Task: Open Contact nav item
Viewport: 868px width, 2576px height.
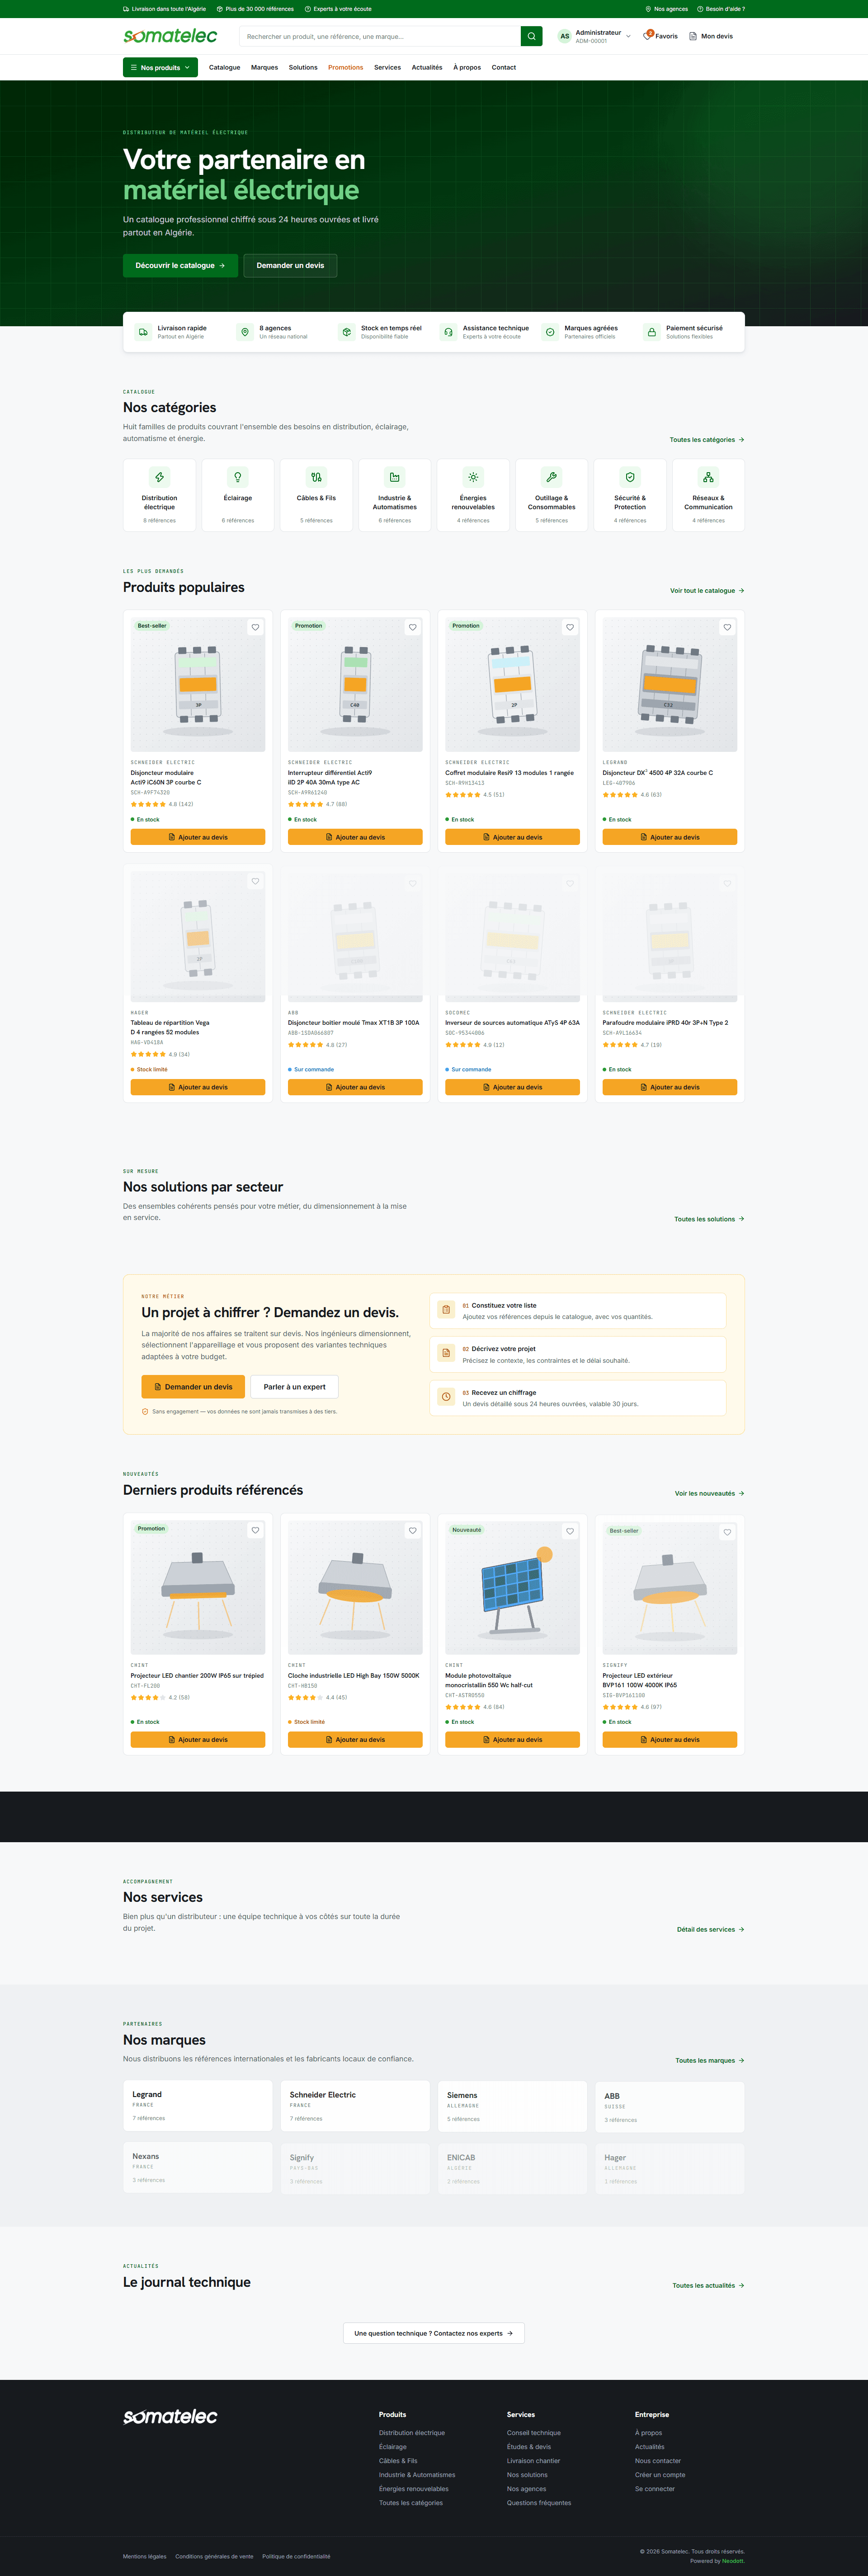Action: (x=504, y=67)
